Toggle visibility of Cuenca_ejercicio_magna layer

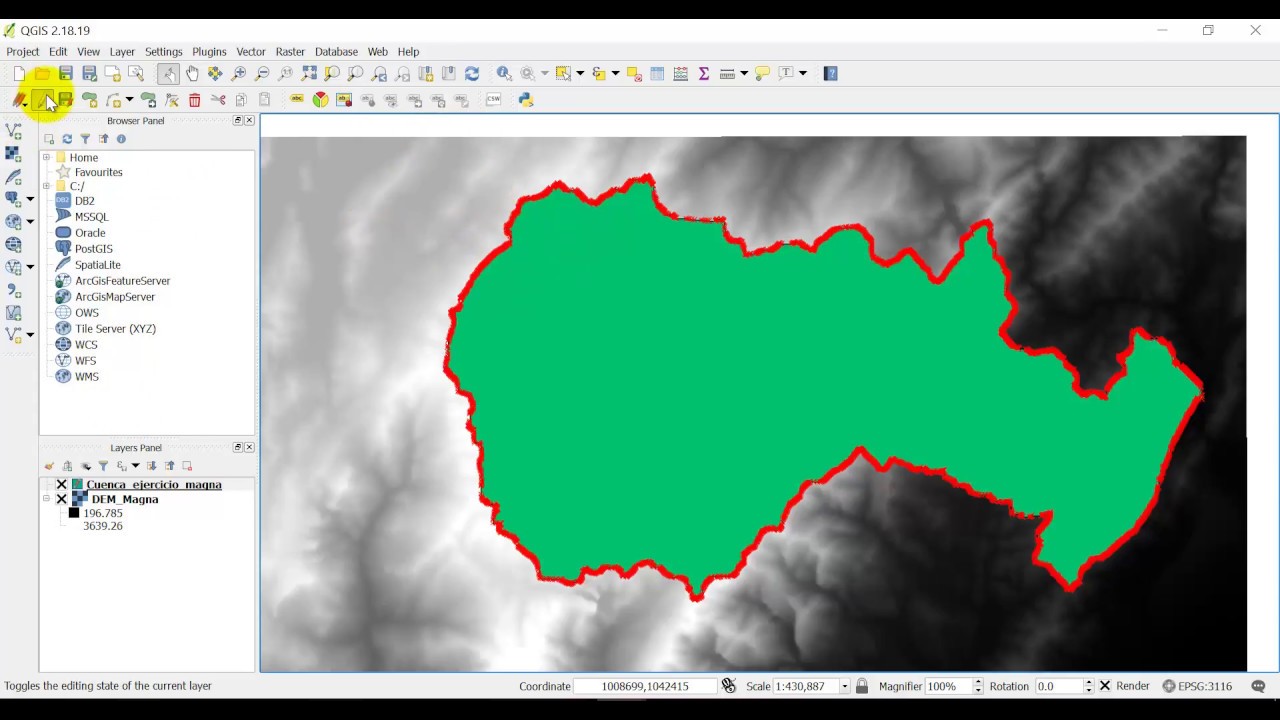coord(62,485)
